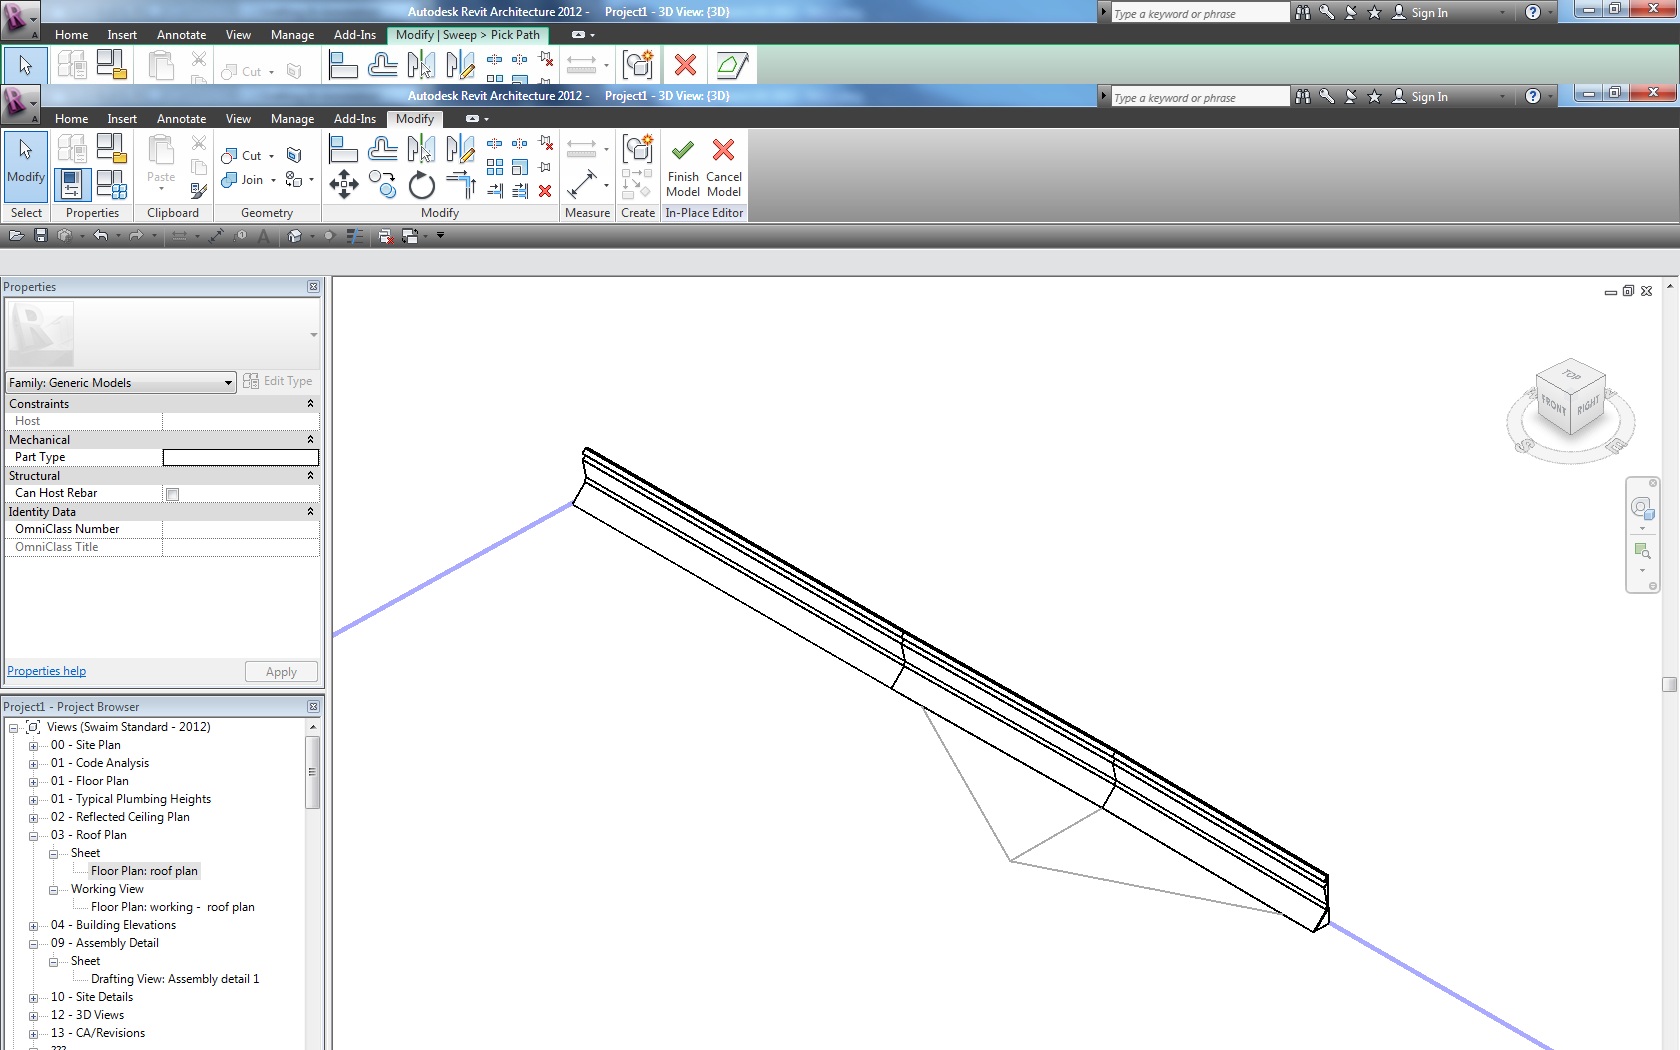Open the Steering Wheels tool on navigation bar
This screenshot has height=1050, width=1680.
(x=1642, y=508)
